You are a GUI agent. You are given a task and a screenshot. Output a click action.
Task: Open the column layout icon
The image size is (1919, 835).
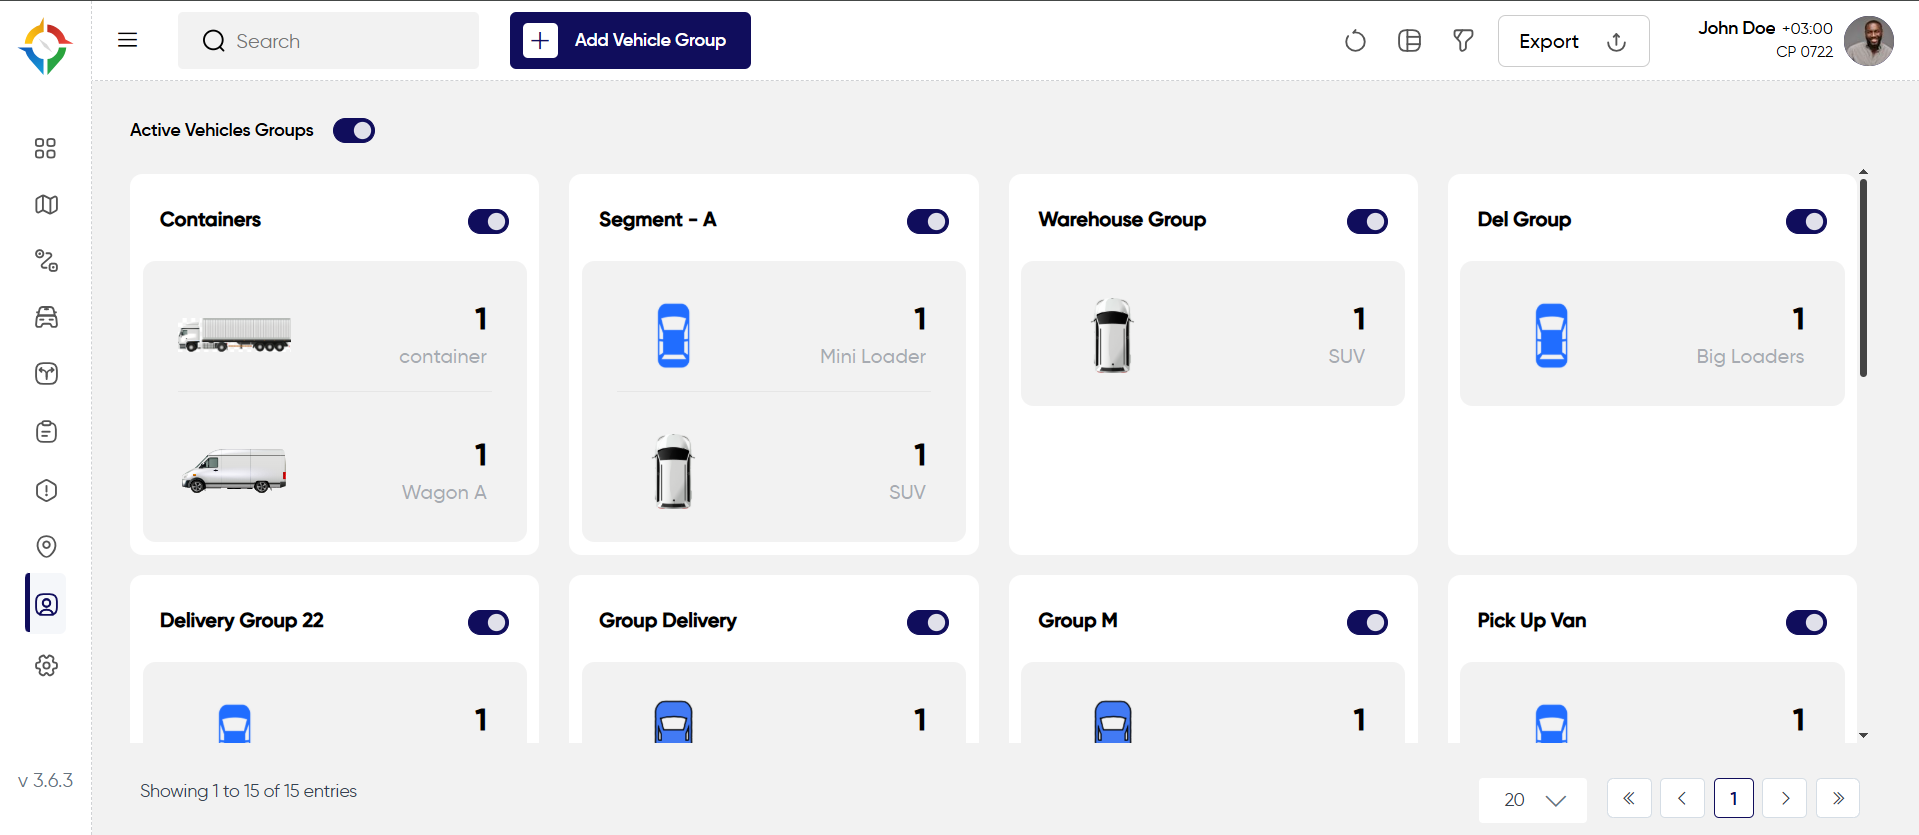click(1409, 41)
